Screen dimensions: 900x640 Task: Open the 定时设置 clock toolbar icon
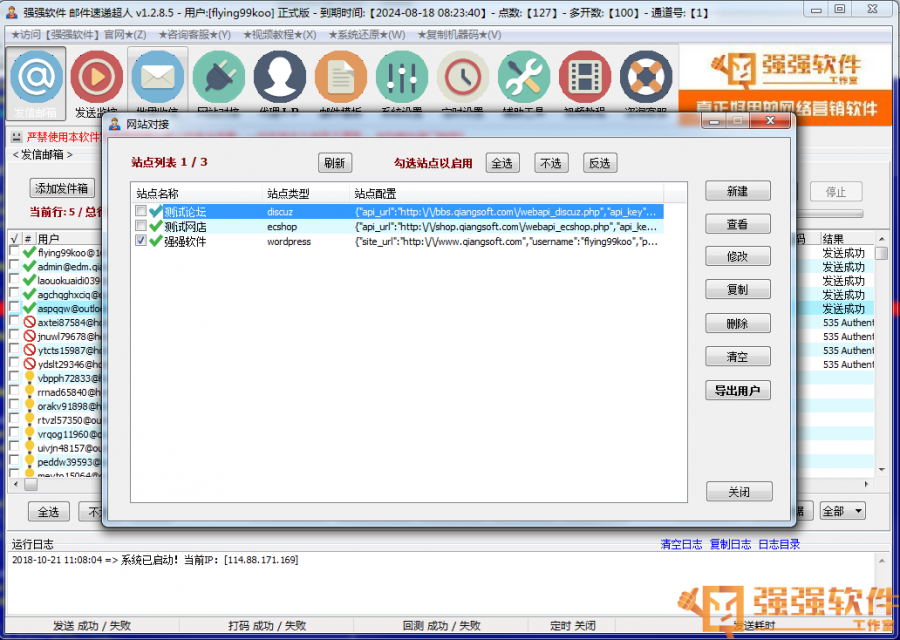[x=463, y=77]
